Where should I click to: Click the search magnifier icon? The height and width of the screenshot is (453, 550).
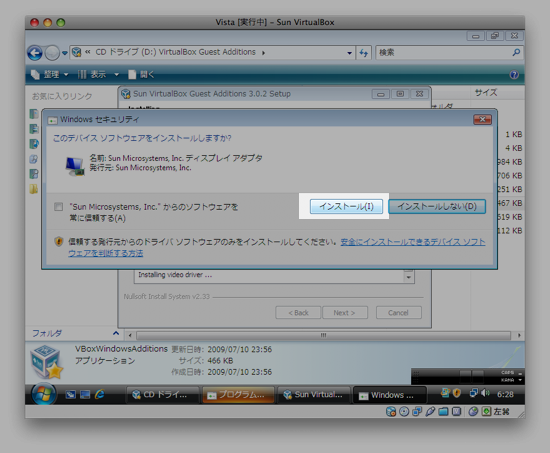(516, 53)
